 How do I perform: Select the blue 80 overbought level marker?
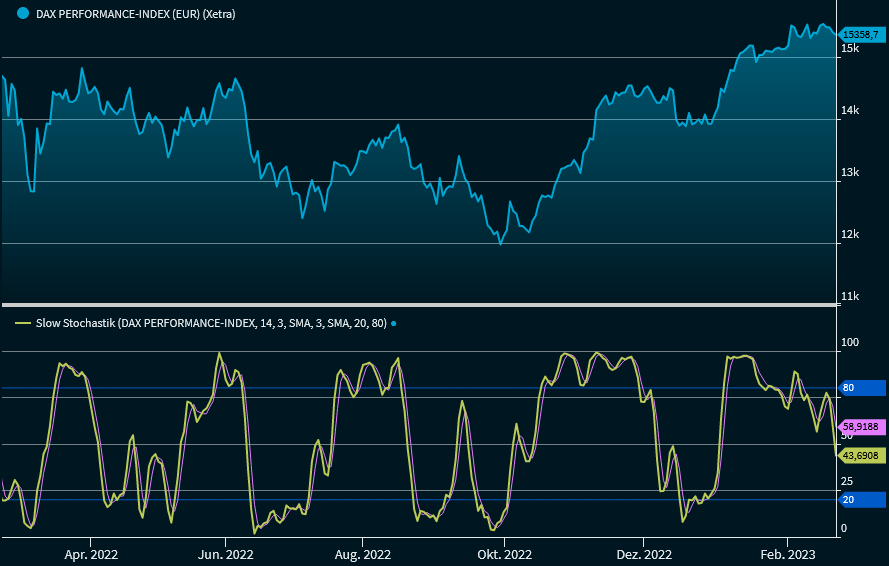coord(860,388)
